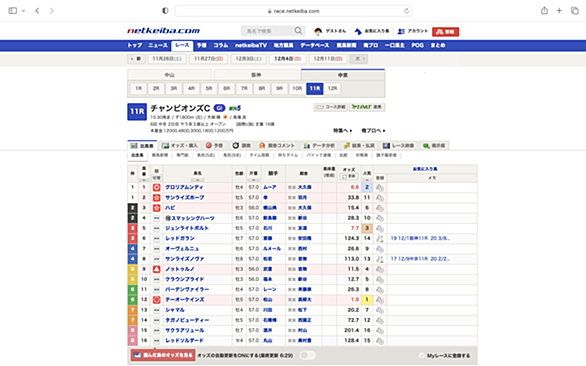Click the favorite register icon for シャマル
This screenshot has width=586, height=366.
(x=380, y=310)
